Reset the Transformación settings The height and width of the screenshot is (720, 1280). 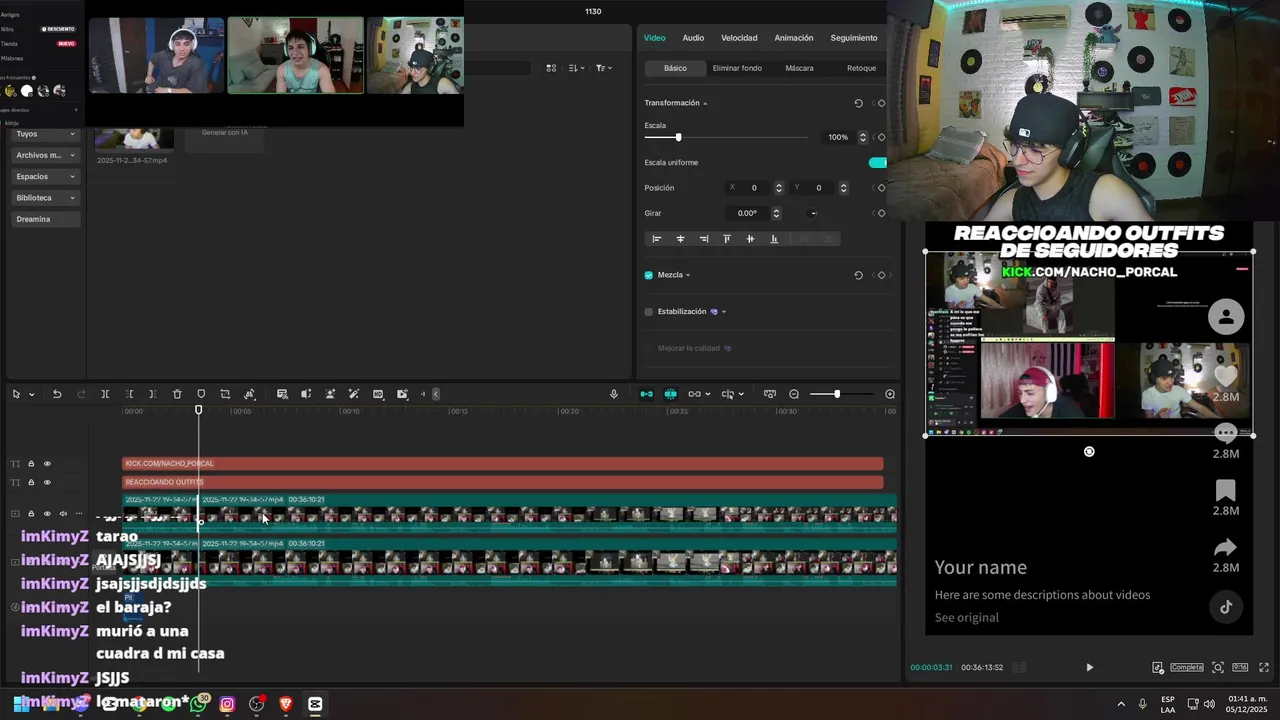pos(858,103)
